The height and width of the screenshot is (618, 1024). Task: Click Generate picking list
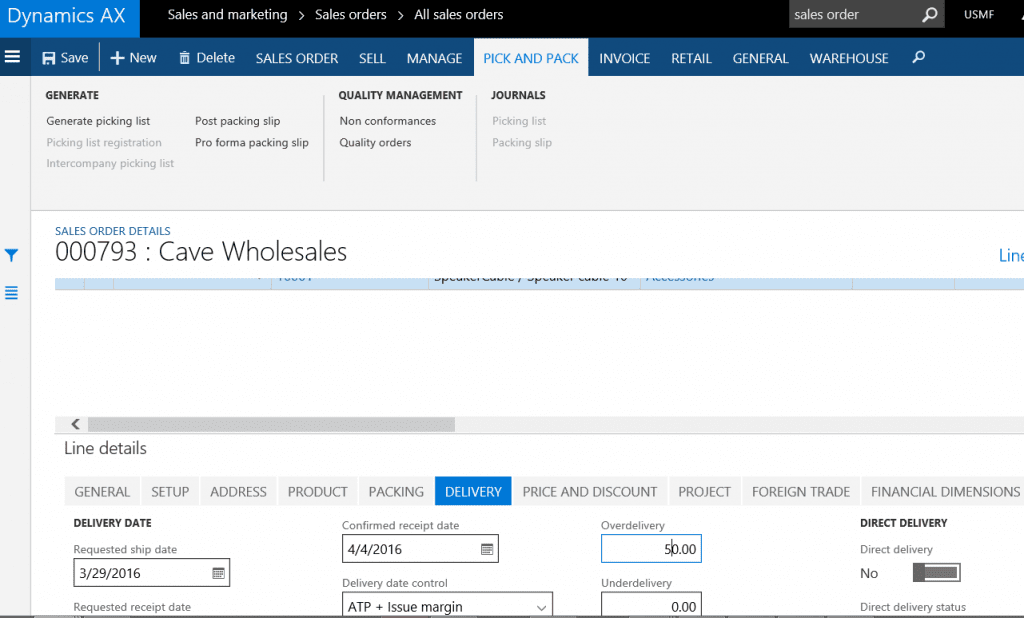click(98, 121)
